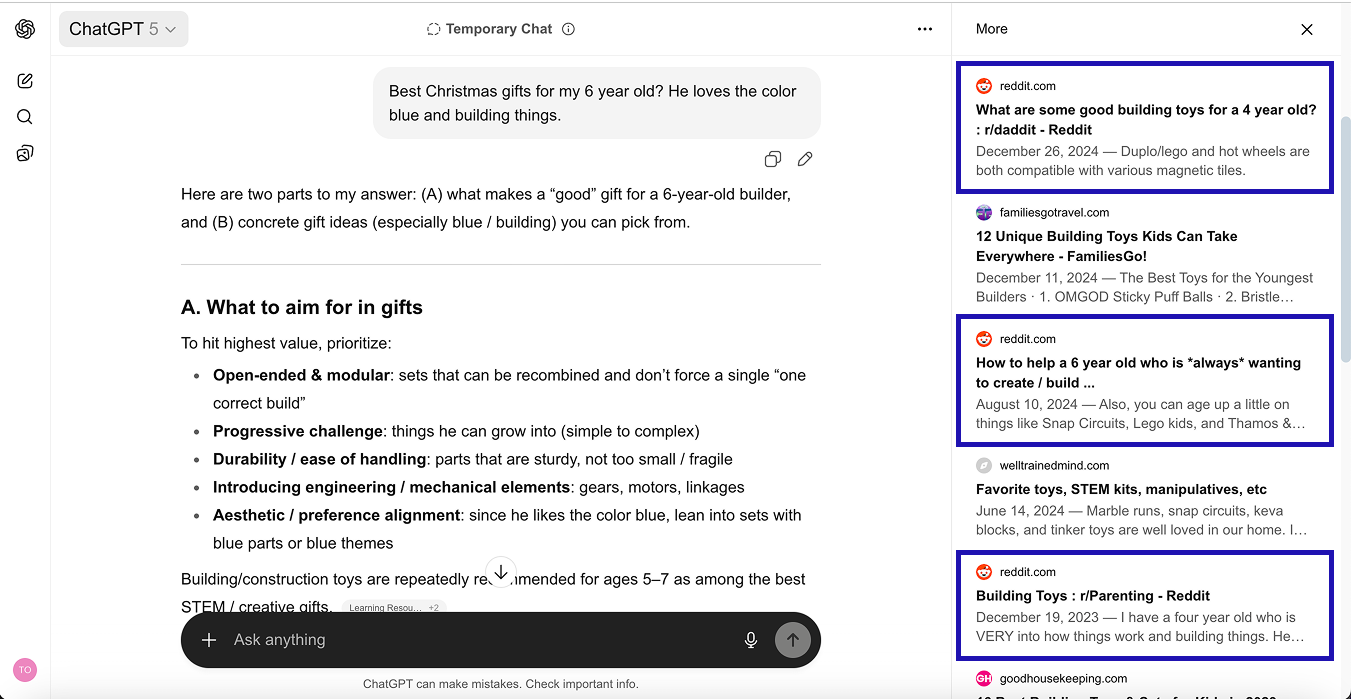Screen dimensions: 1351x699
Task: Open the FamiliesGo building toys article
Action: [1144, 253]
